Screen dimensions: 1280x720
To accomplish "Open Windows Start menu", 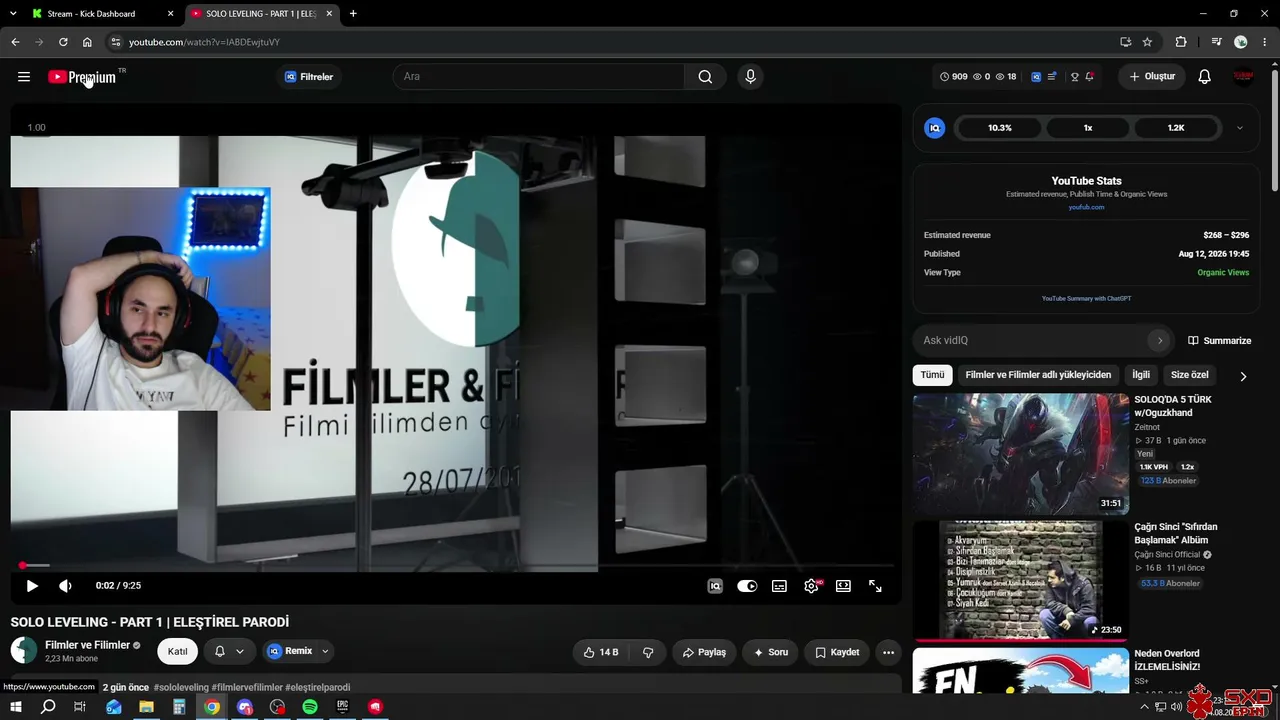I will [16, 707].
